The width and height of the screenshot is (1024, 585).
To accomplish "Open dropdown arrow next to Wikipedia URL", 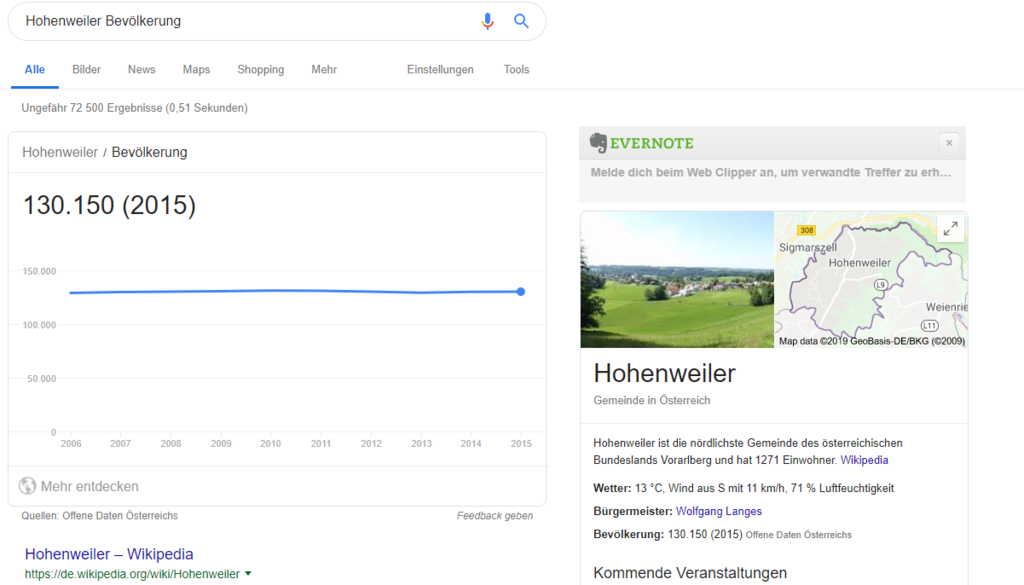I will (x=248, y=574).
